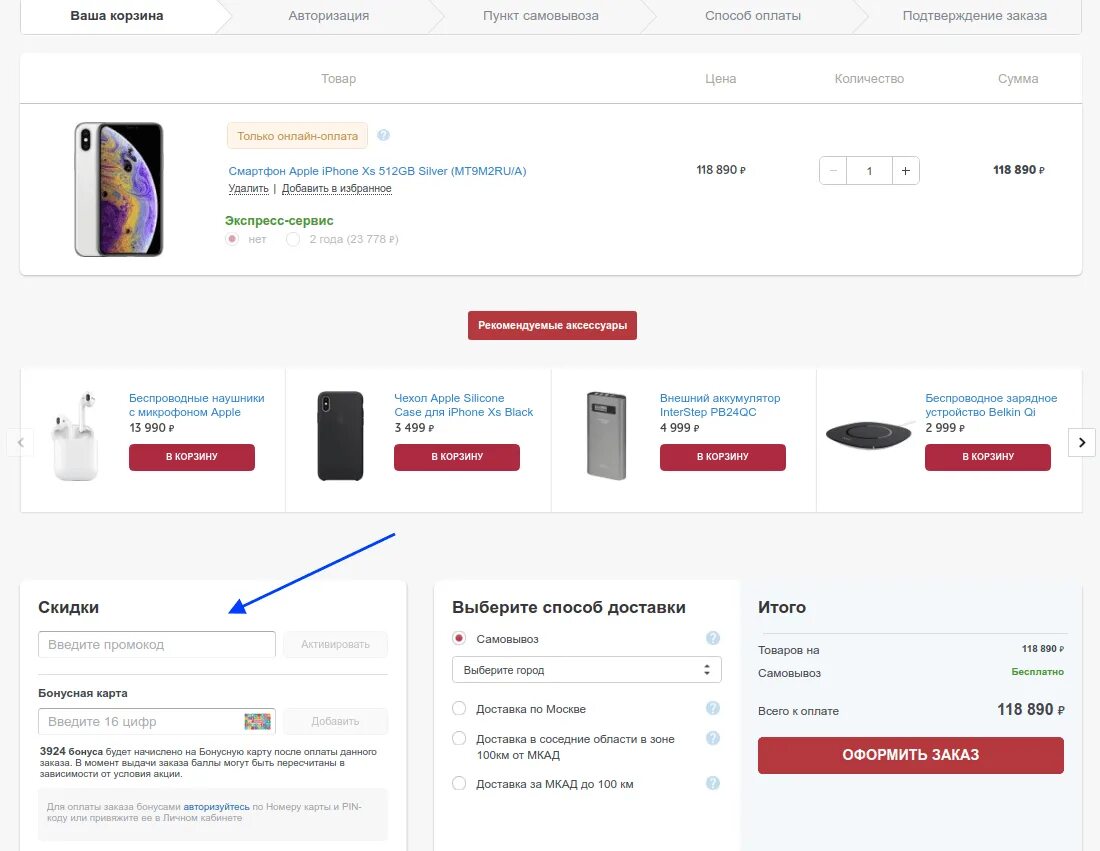Viewport: 1100px width, 851px height.
Task: Decrease iPhone quantity with minus button
Action: (833, 170)
